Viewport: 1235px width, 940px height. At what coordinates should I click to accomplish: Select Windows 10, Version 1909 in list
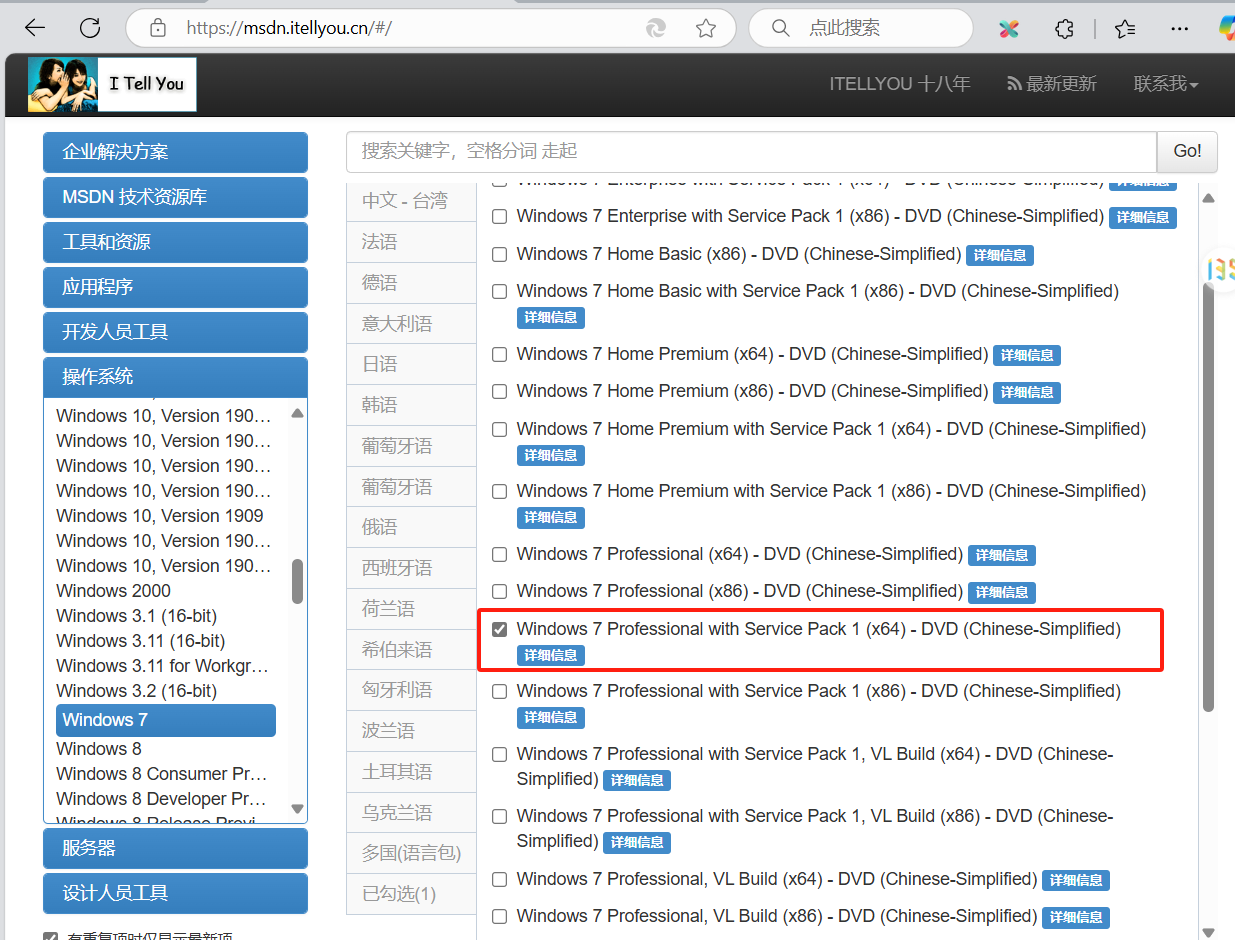160,516
